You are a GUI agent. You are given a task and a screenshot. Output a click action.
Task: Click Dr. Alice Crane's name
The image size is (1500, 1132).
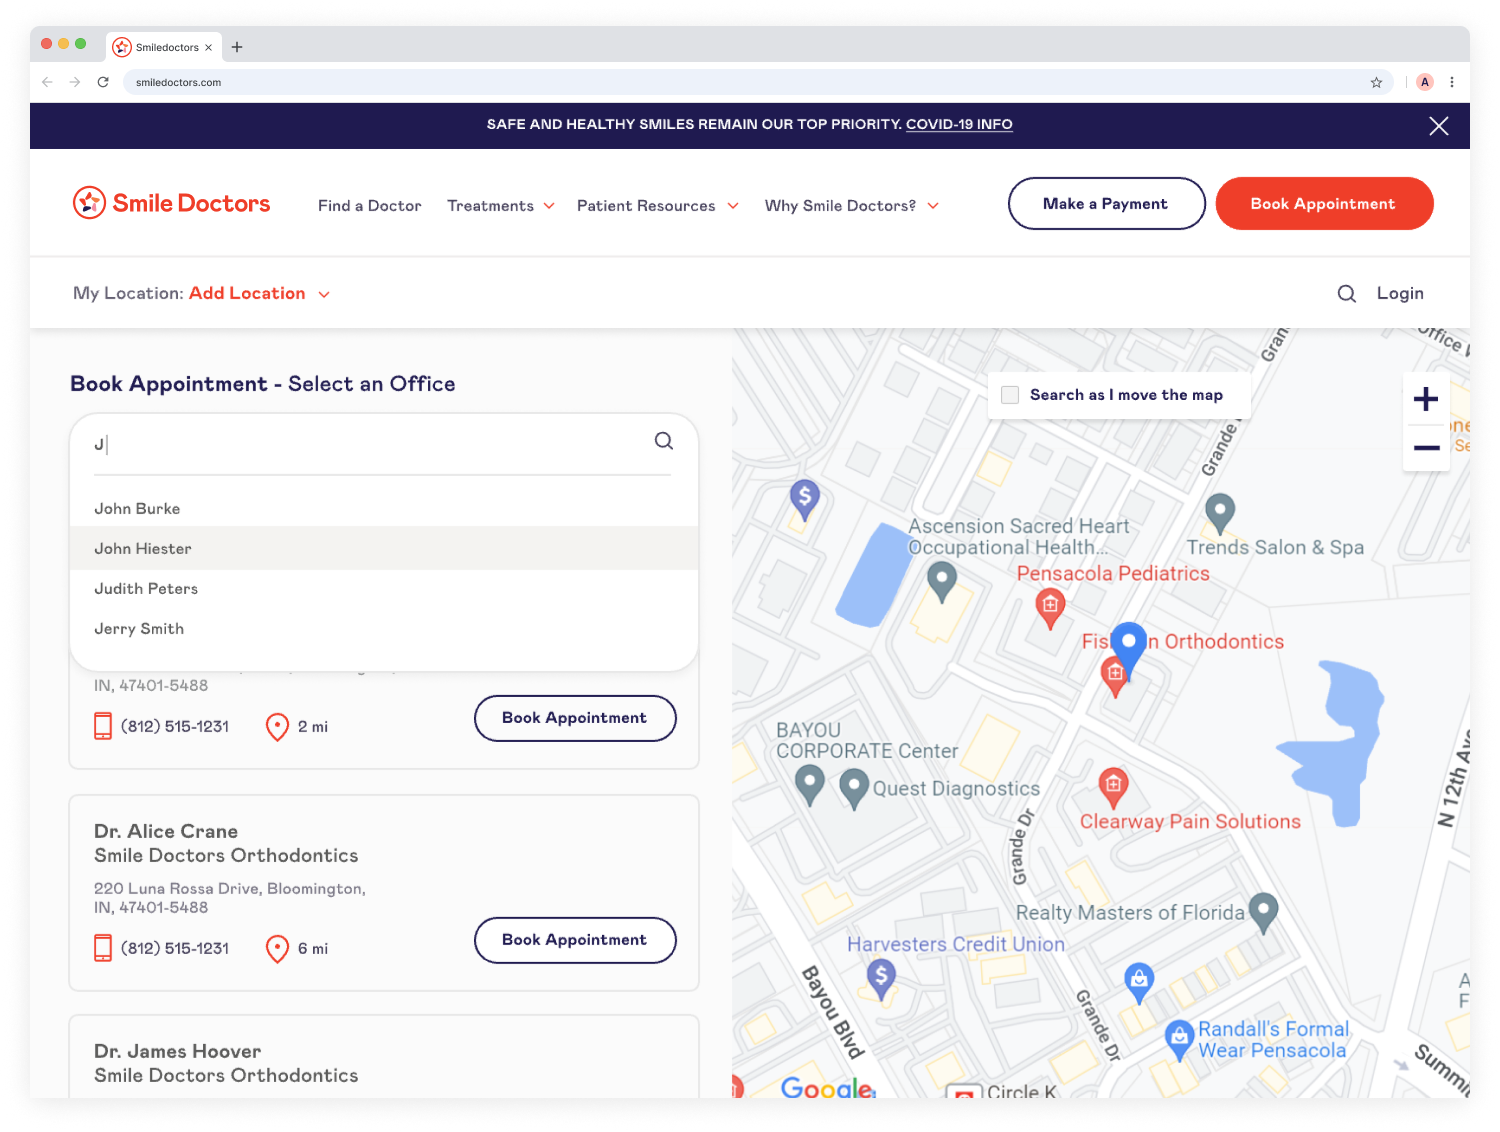pos(166,831)
